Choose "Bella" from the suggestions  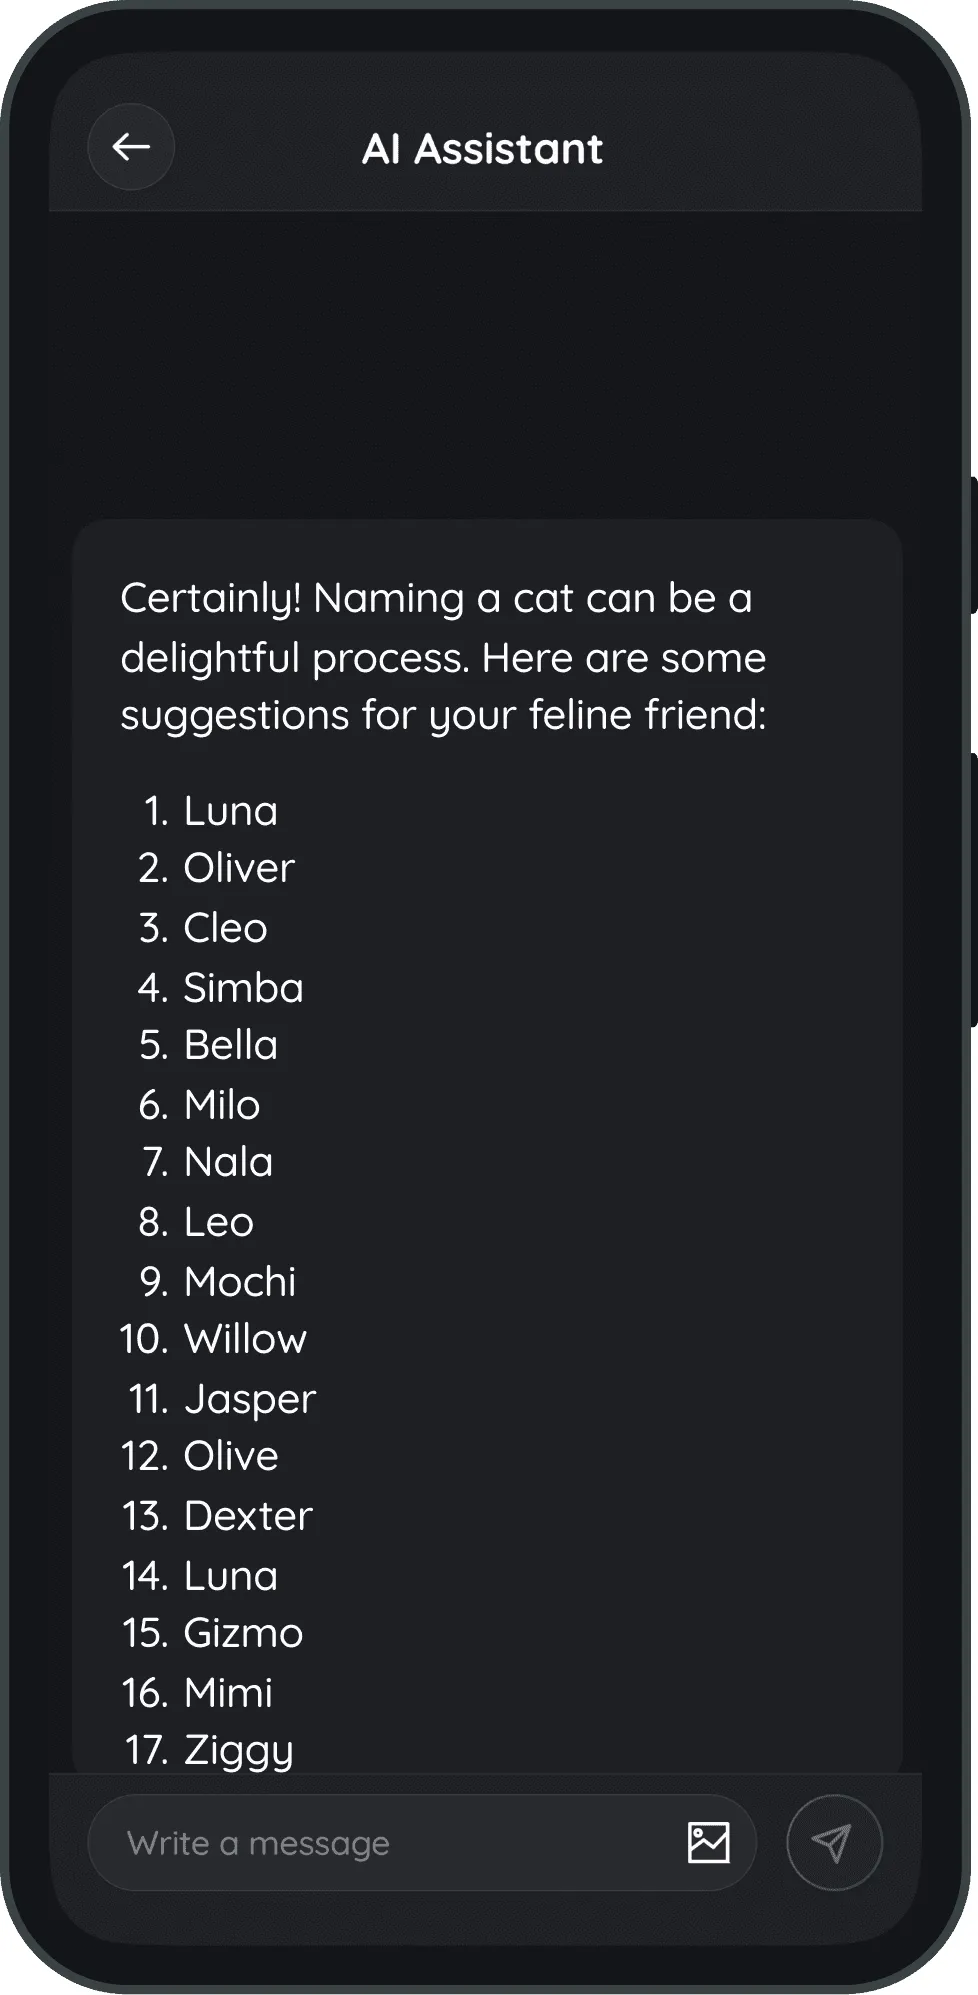230,1045
